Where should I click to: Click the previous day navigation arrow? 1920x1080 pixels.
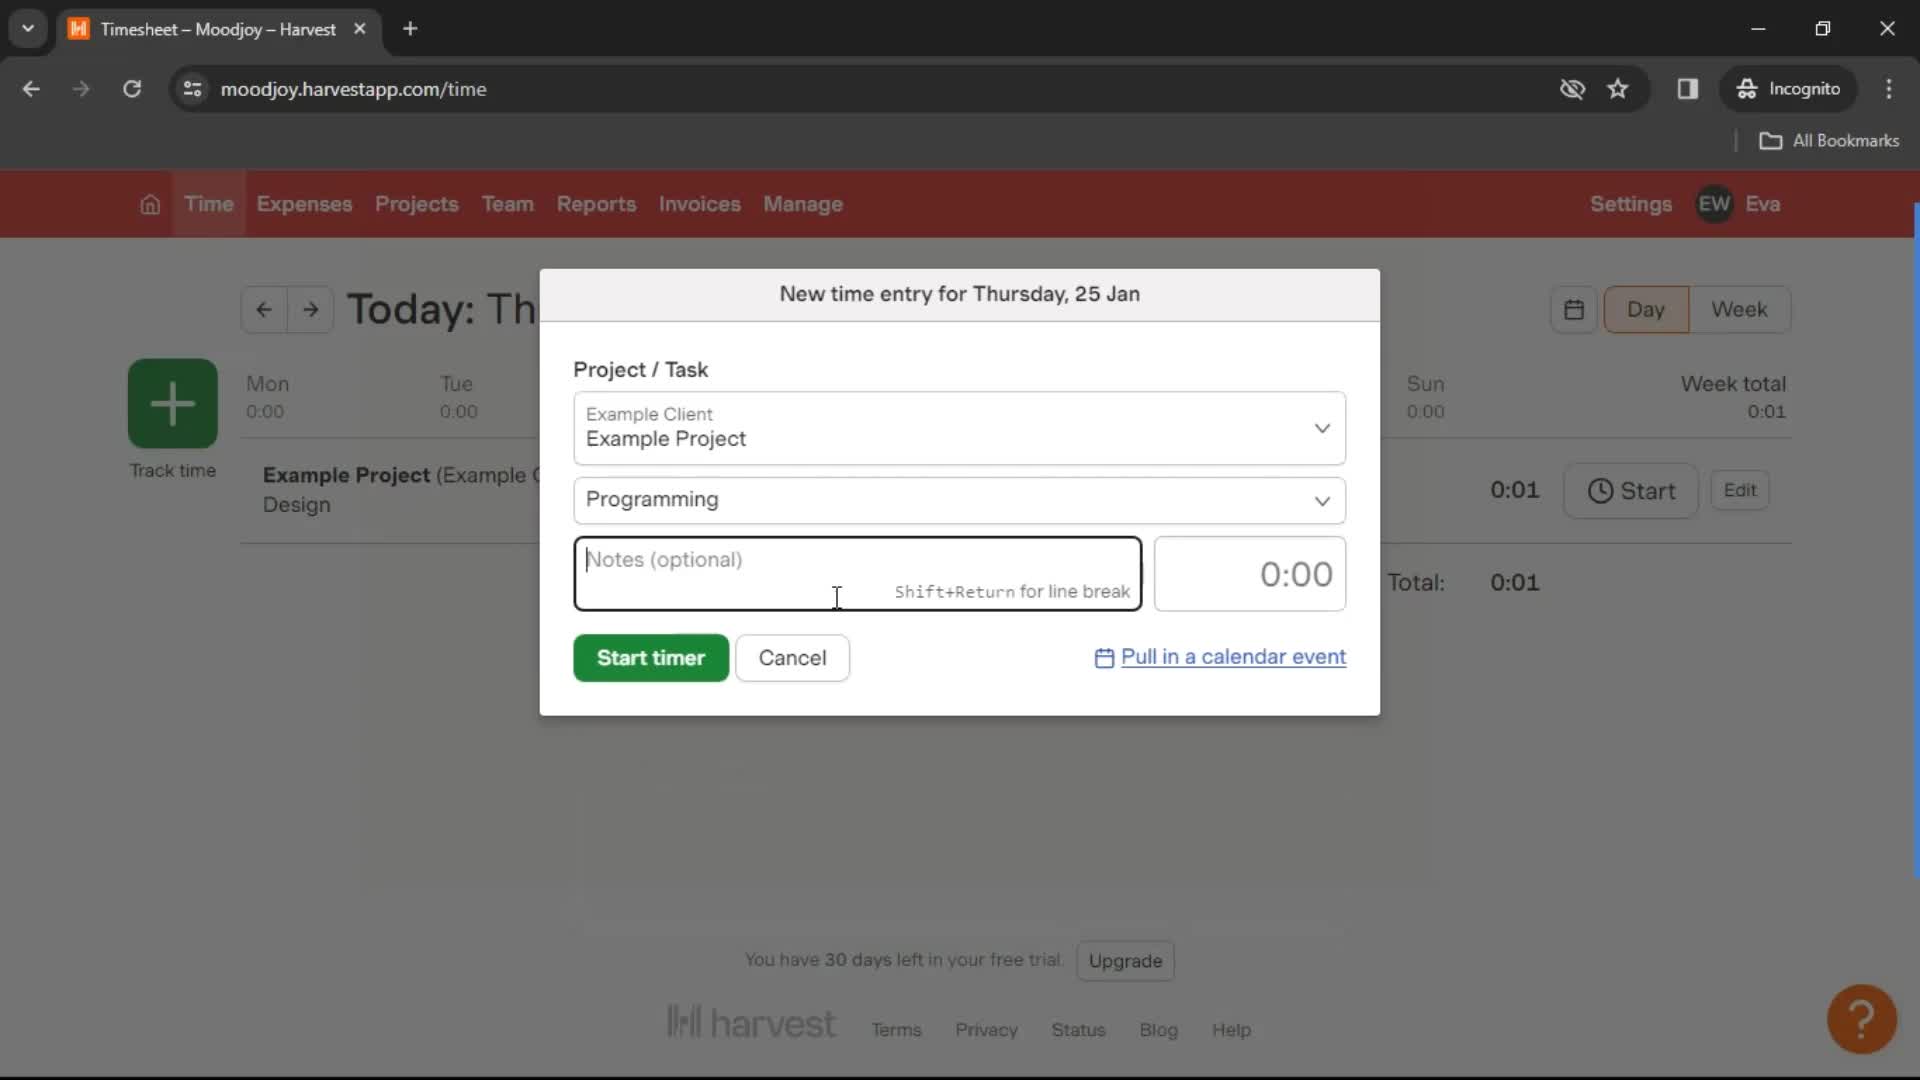click(x=264, y=309)
